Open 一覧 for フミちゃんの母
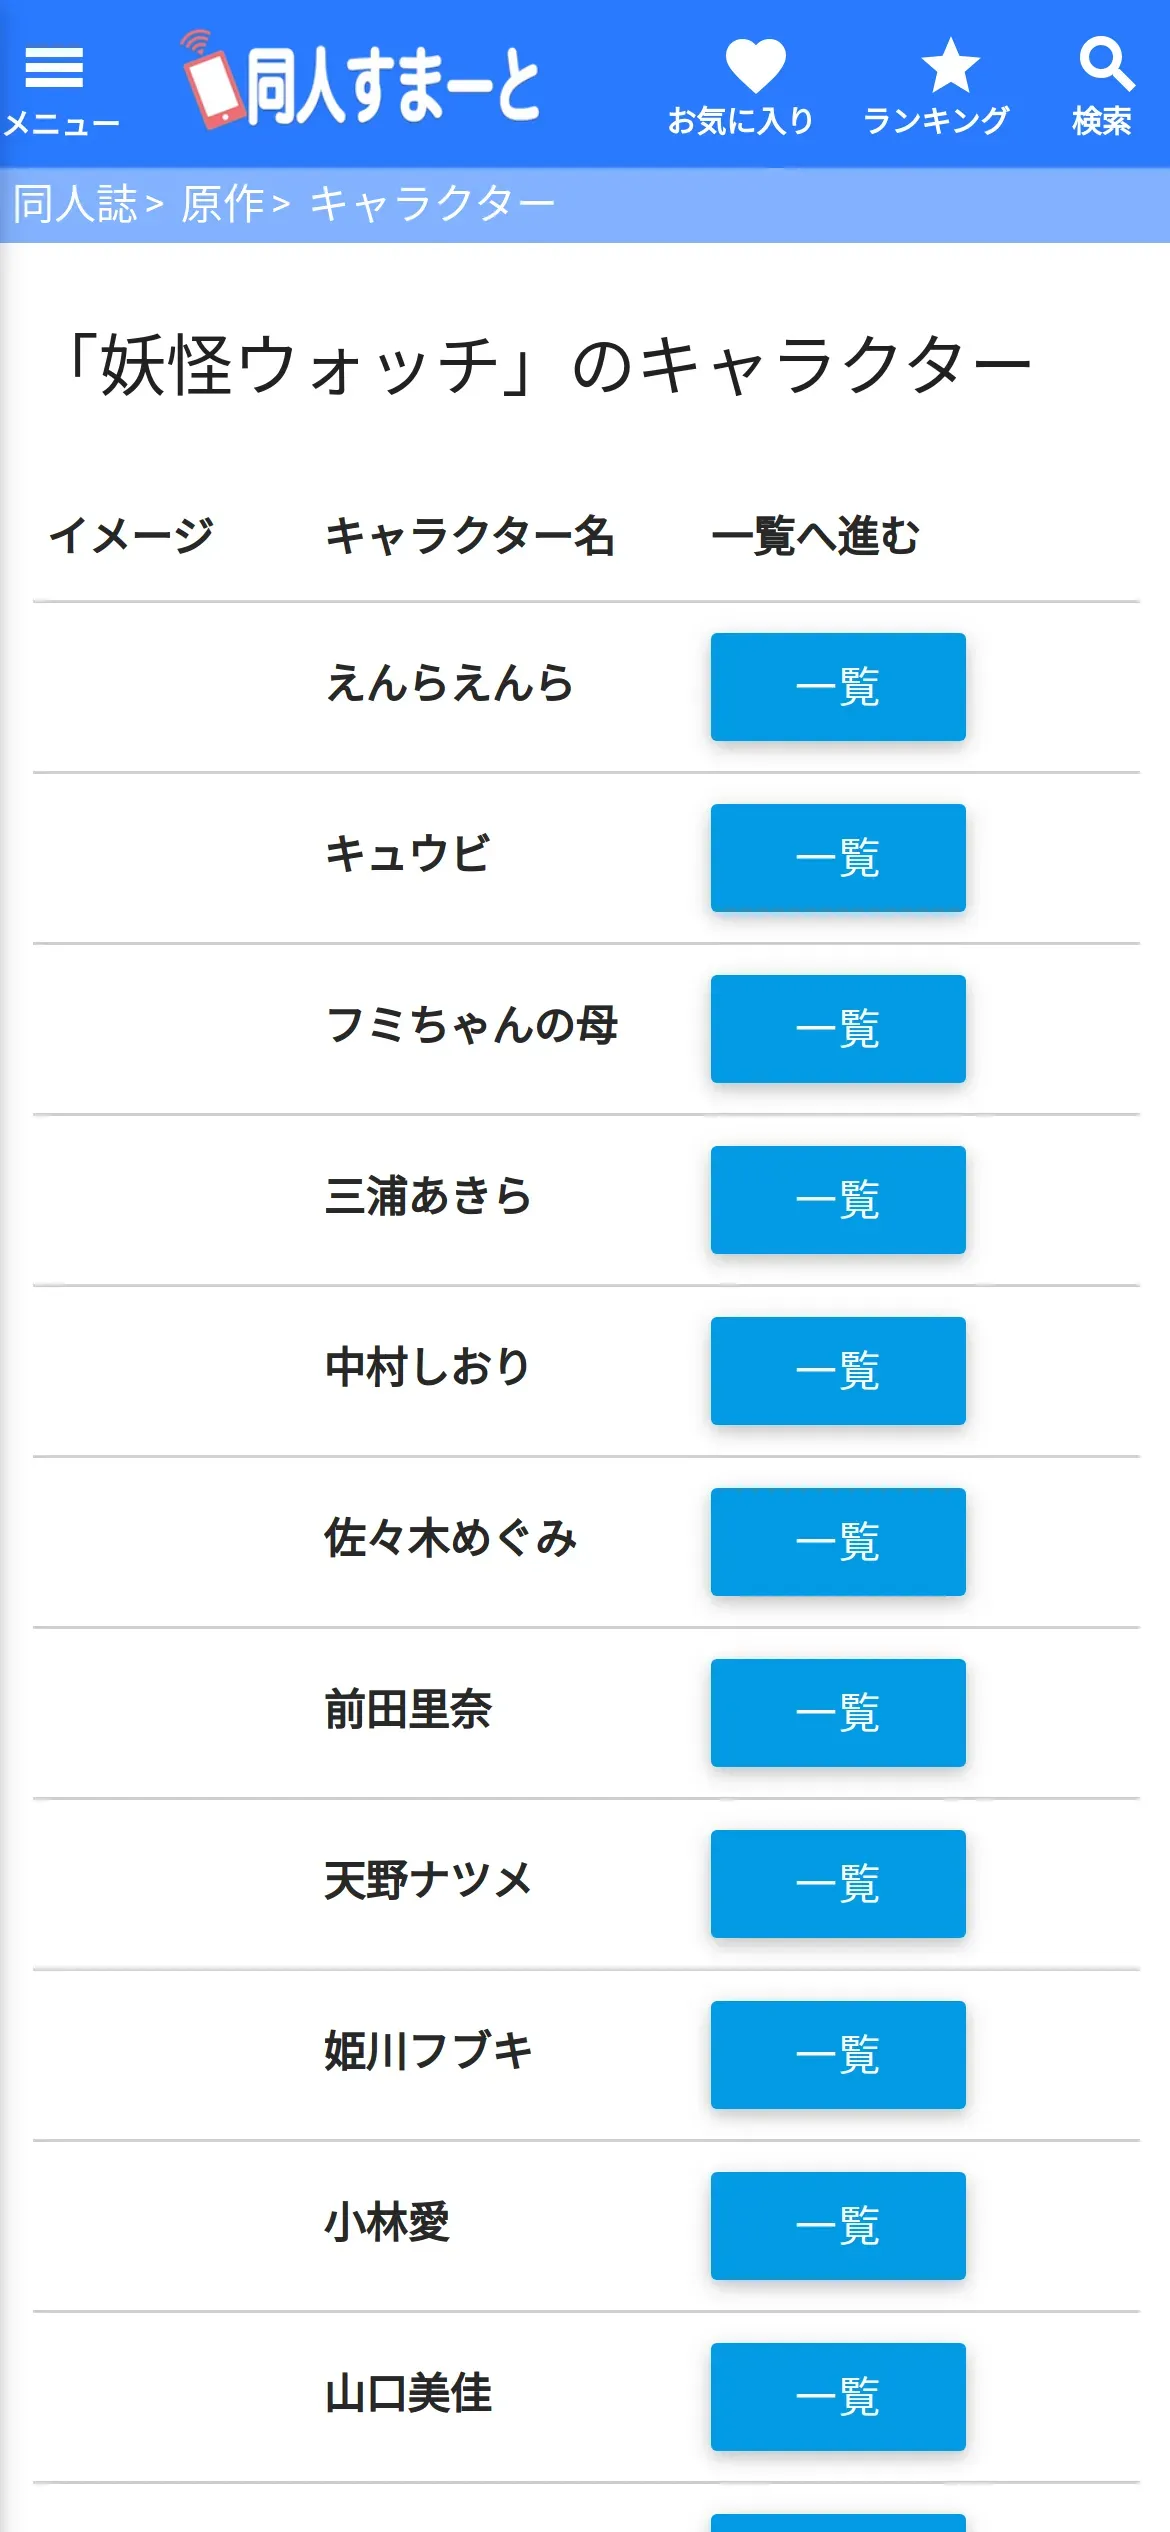Image resolution: width=1170 pixels, height=2532 pixels. 838,1029
